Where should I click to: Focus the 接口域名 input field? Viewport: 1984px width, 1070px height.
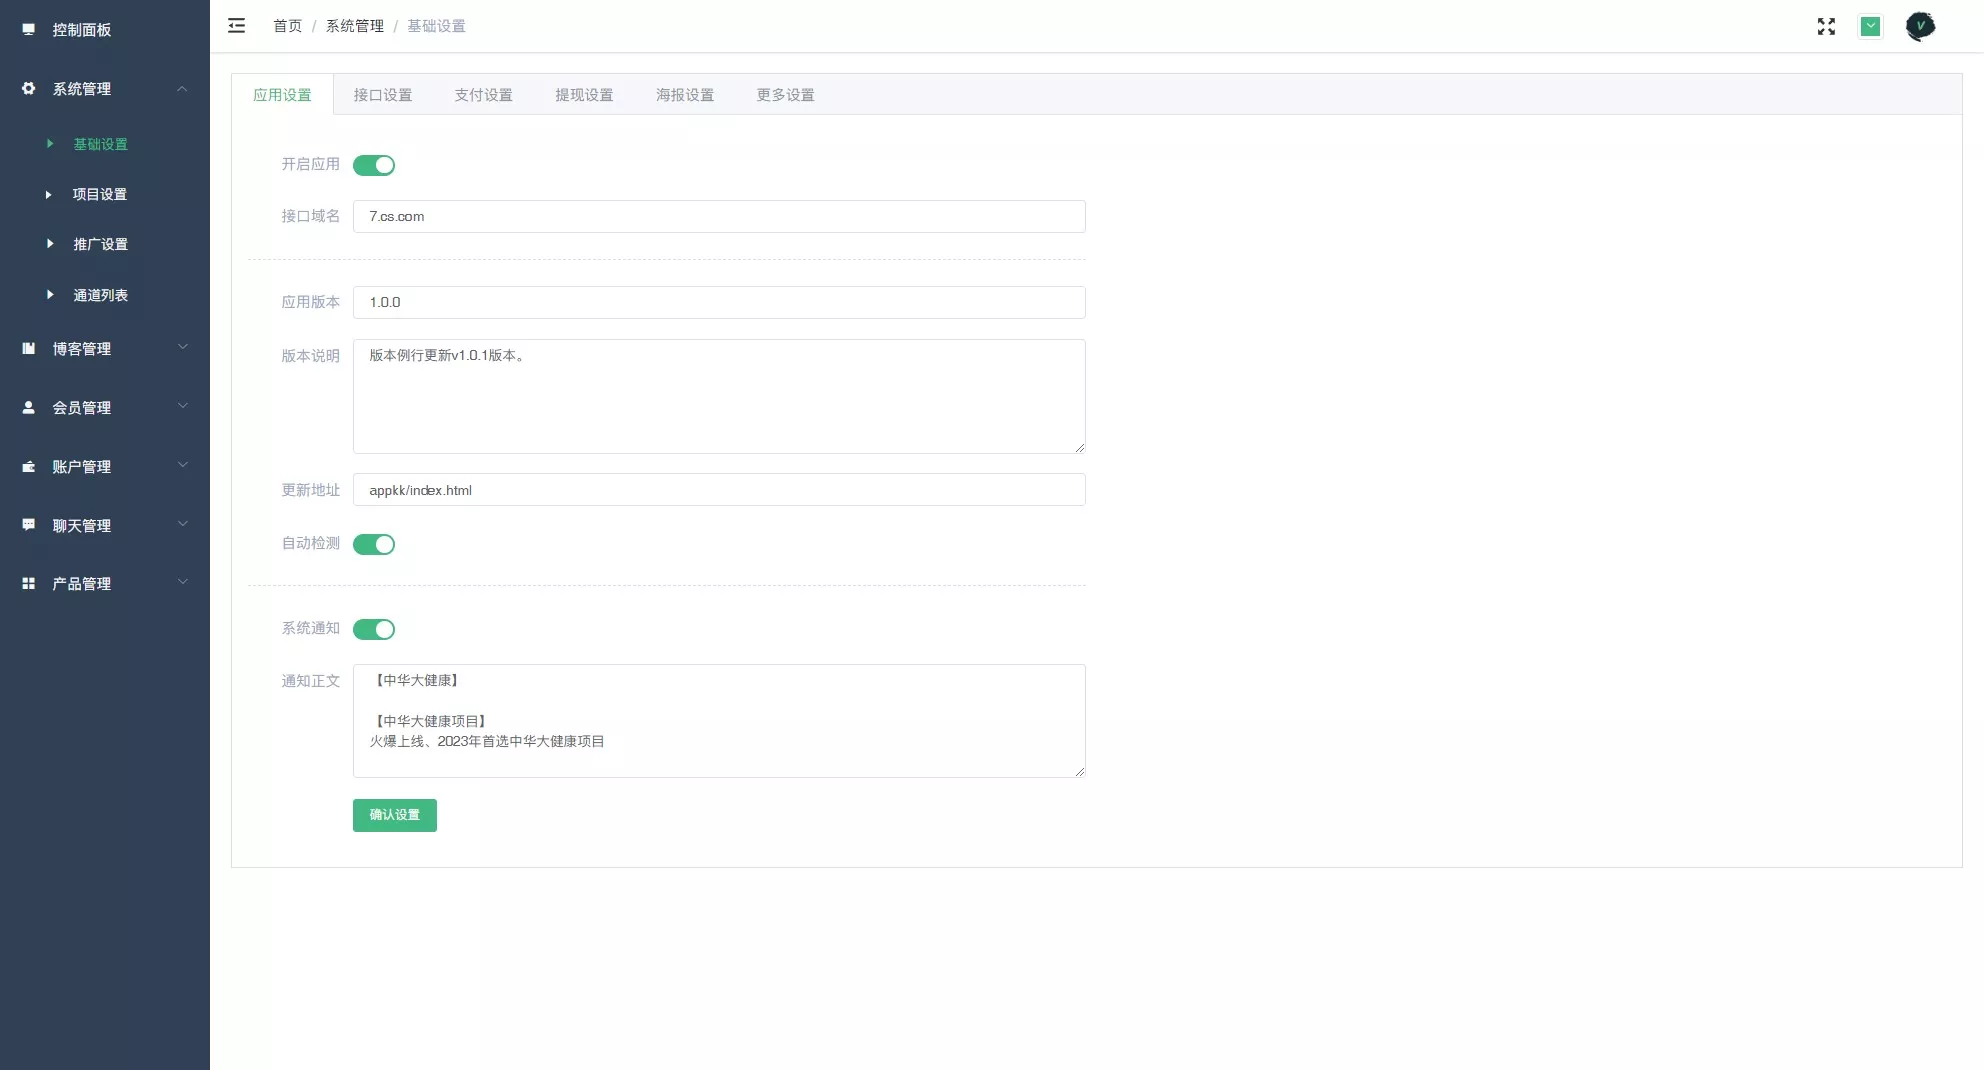[719, 217]
